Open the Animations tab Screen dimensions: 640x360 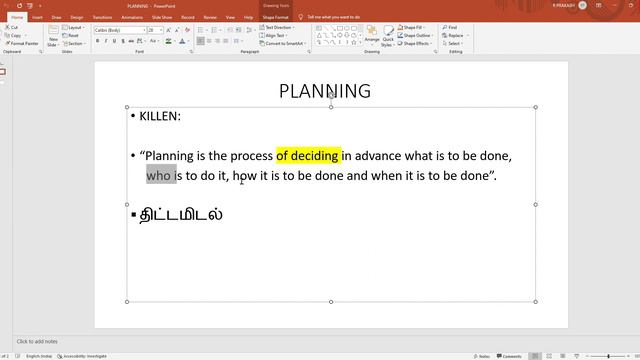tap(132, 18)
